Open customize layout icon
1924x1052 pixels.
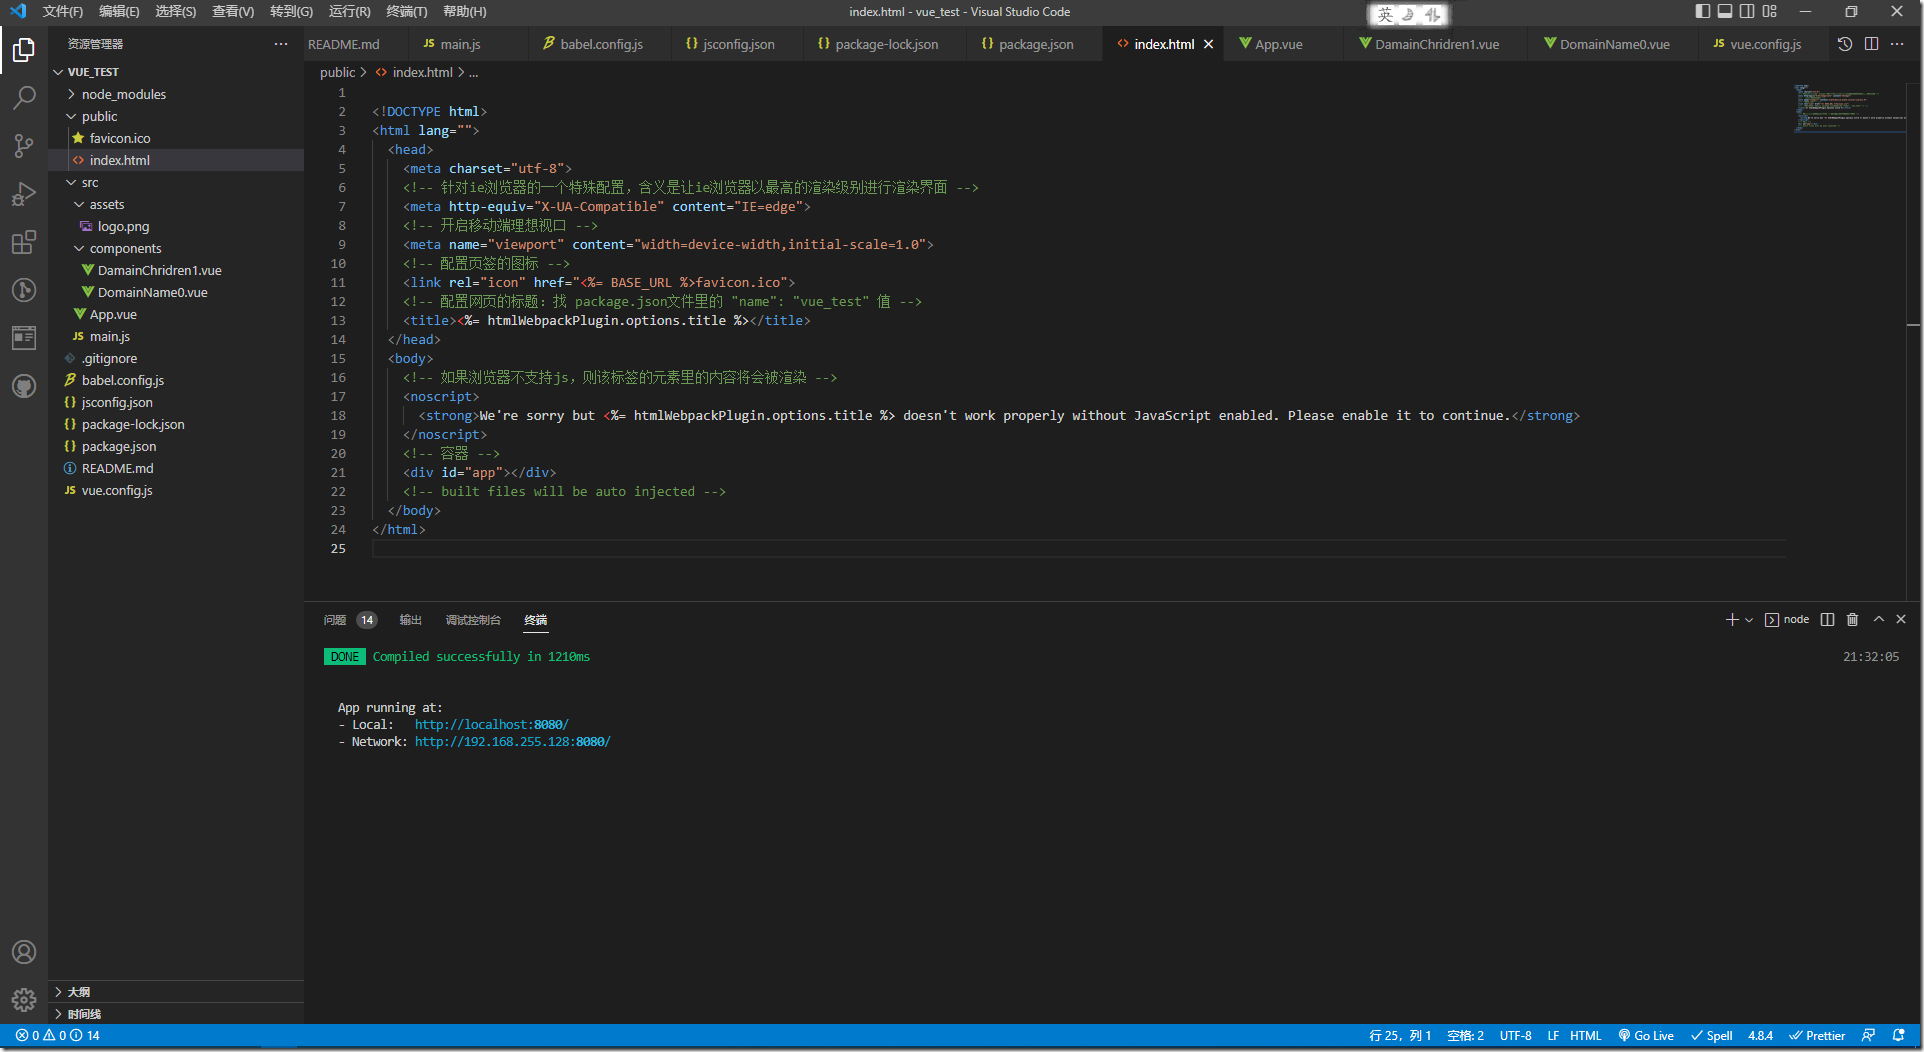(x=1770, y=12)
